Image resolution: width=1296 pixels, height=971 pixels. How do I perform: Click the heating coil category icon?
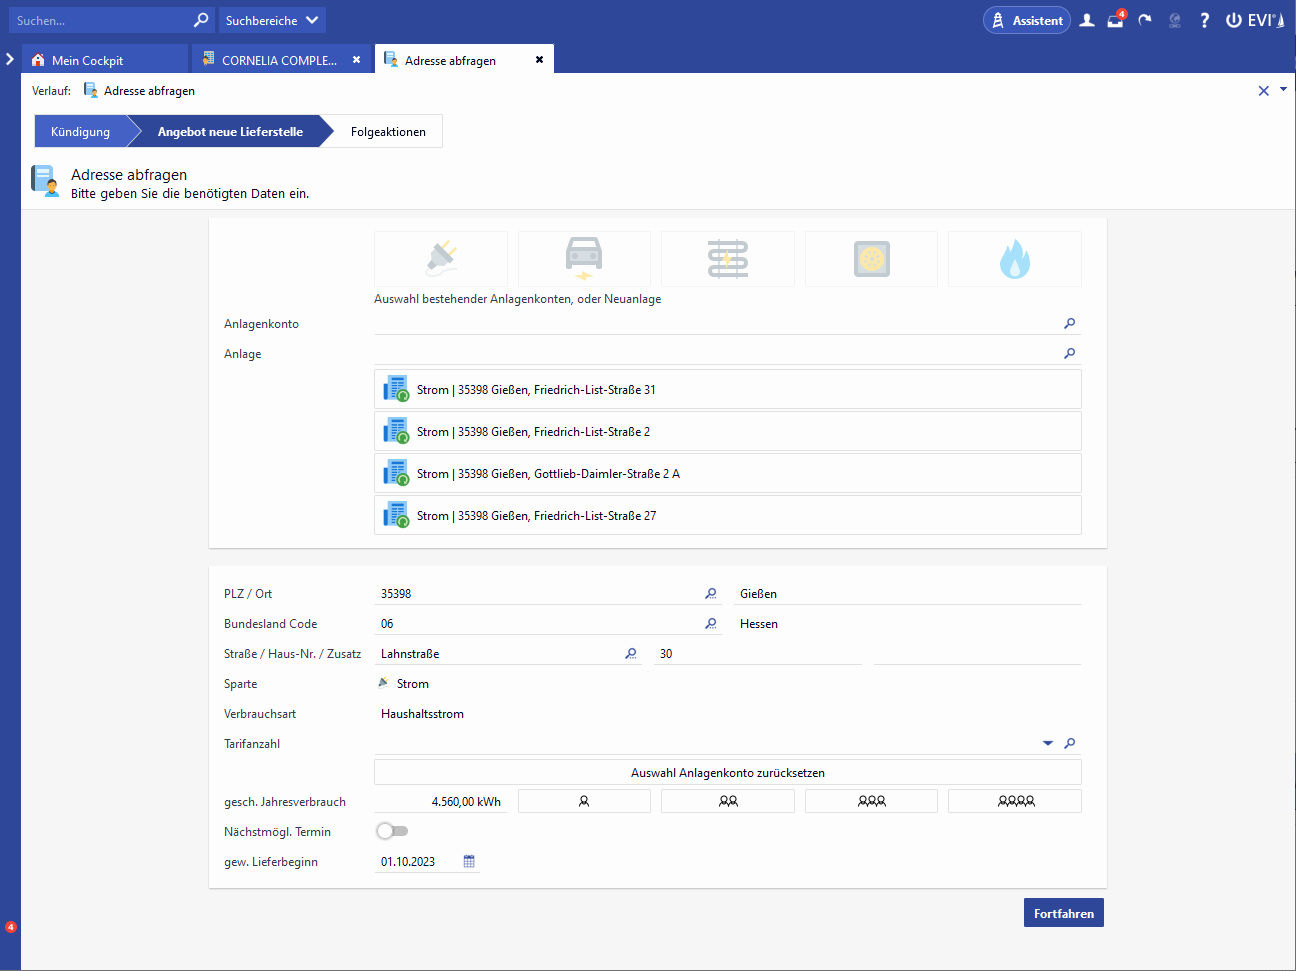pos(728,259)
